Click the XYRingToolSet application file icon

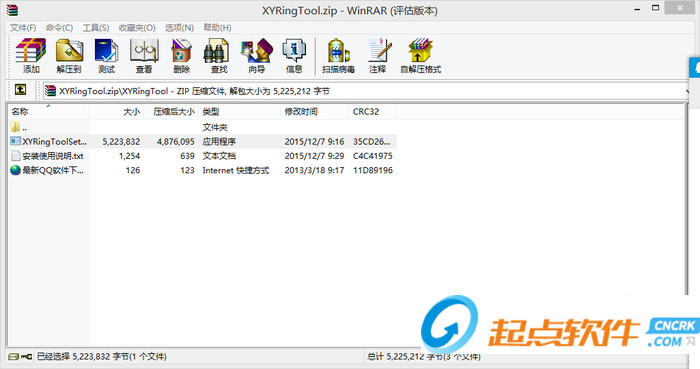pos(15,141)
